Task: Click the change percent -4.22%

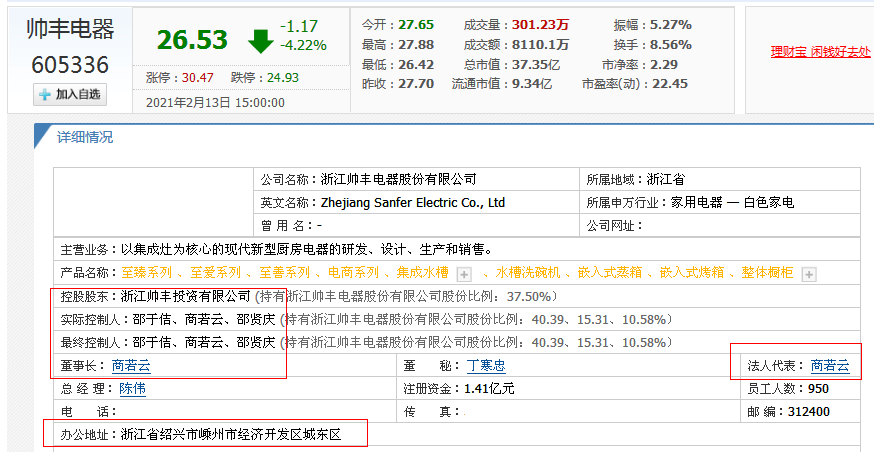Action: click(x=303, y=45)
